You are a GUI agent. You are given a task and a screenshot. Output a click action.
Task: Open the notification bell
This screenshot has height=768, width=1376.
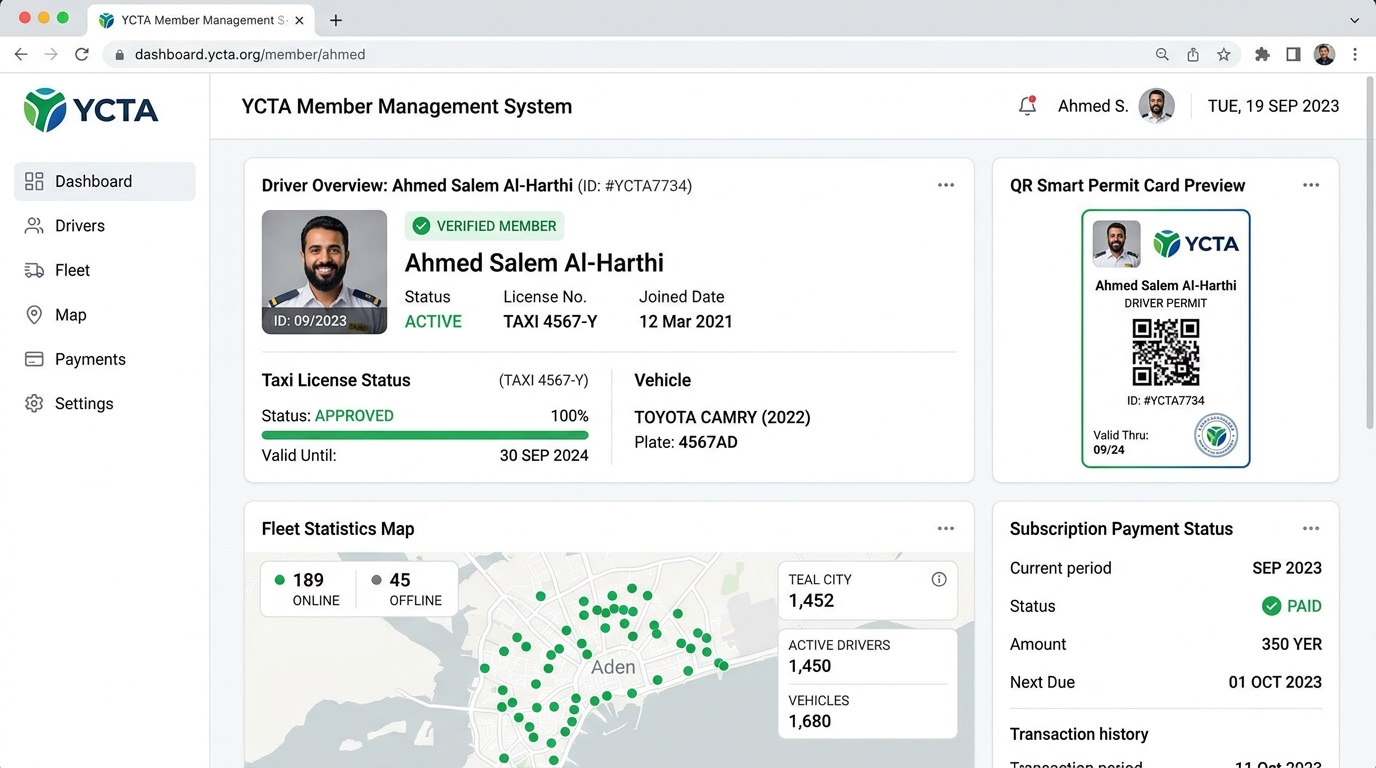[1027, 106]
